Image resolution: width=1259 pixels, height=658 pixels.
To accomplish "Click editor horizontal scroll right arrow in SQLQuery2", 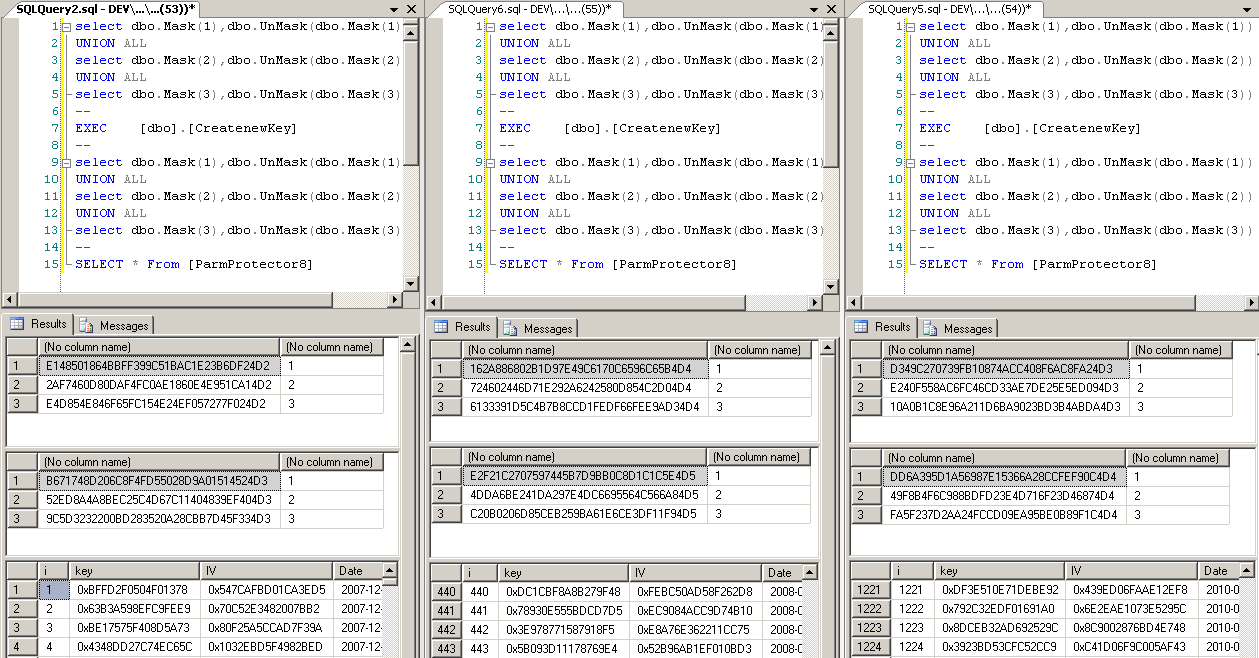I will [x=395, y=299].
